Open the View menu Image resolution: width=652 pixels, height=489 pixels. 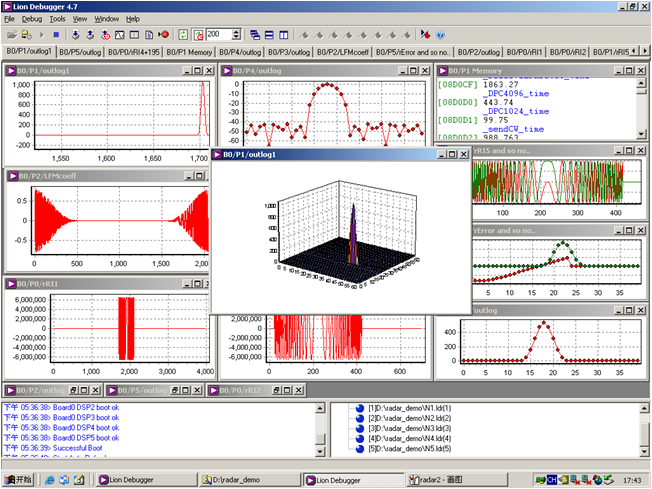[x=80, y=19]
